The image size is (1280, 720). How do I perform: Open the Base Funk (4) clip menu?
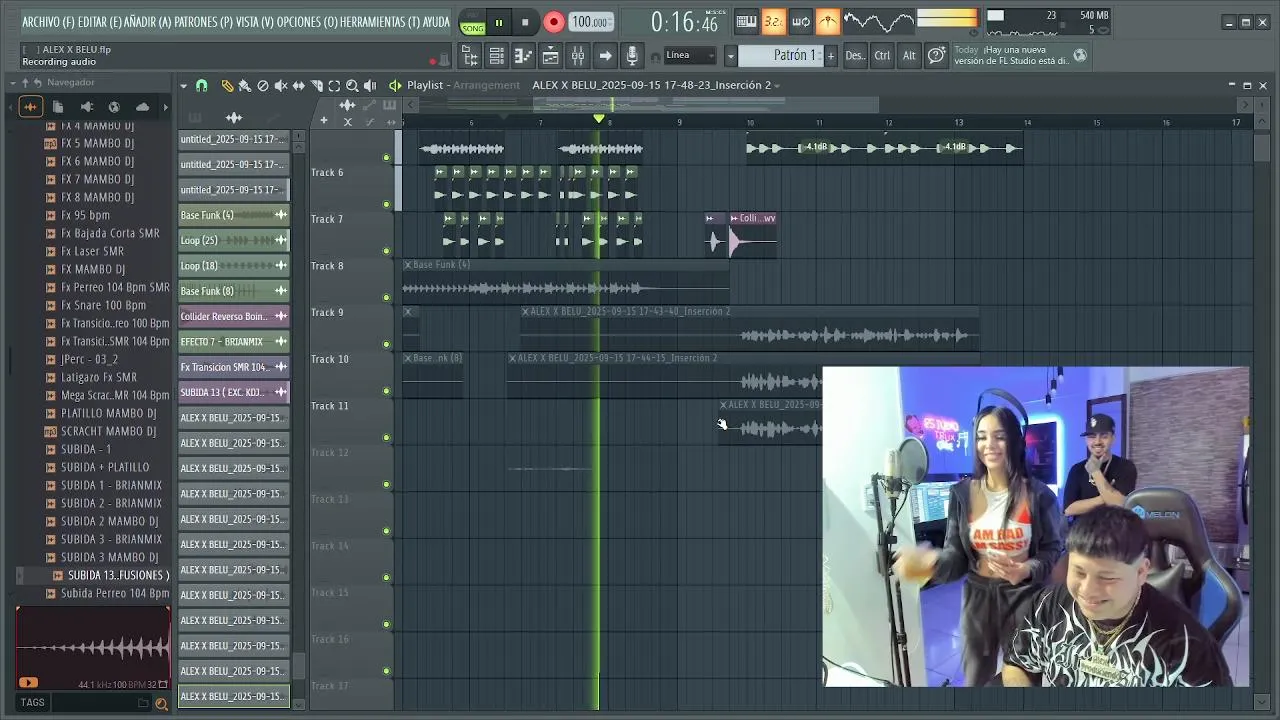pyautogui.click(x=408, y=265)
